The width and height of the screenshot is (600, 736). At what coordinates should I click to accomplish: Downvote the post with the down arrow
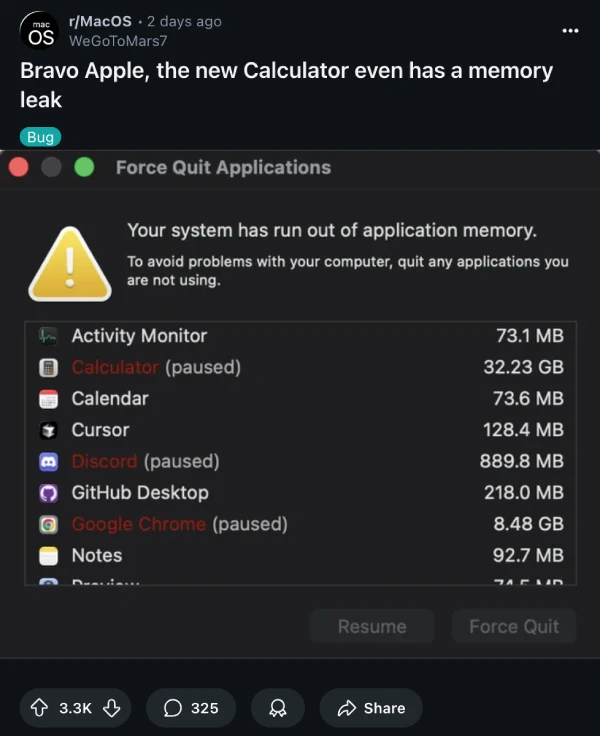coord(112,708)
